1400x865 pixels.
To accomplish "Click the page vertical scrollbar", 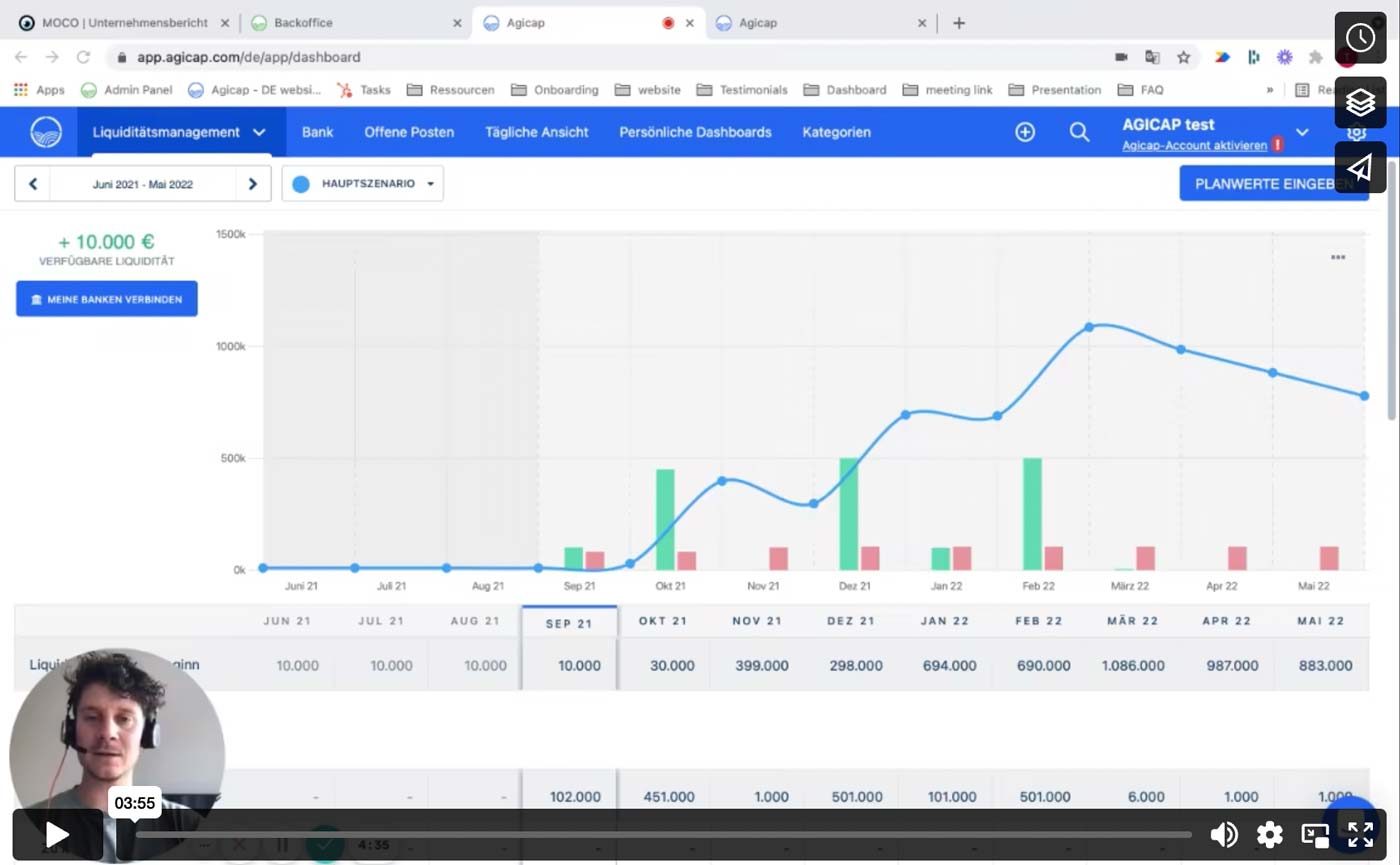I will [x=1392, y=290].
